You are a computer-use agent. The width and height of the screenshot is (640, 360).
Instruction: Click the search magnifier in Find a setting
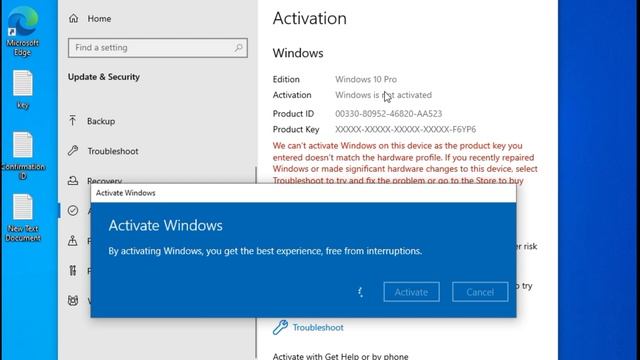pos(238,48)
